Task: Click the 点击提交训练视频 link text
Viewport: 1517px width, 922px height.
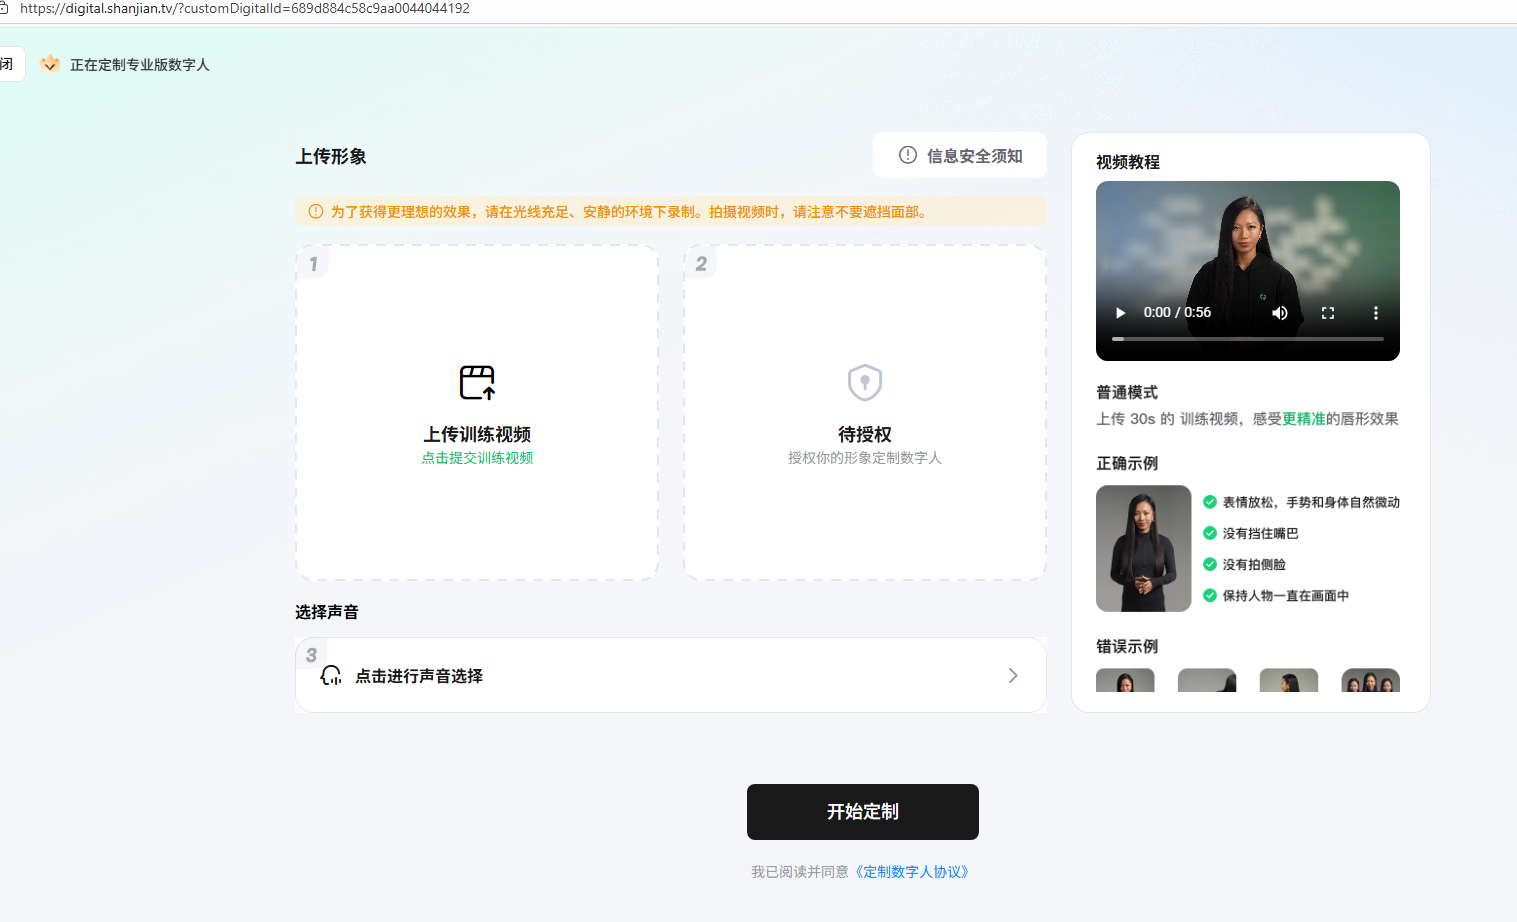Action: (477, 458)
